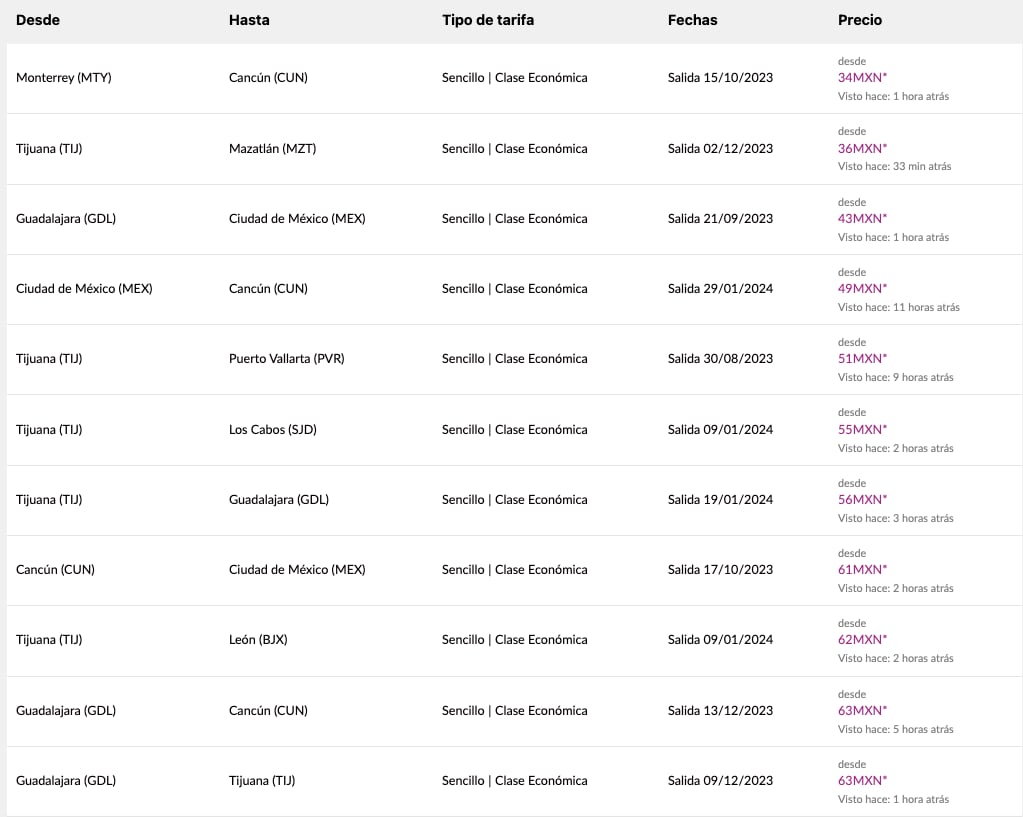The image size is (1023, 817).
Task: Sort by the Precio column header
Action: pyautogui.click(x=860, y=20)
